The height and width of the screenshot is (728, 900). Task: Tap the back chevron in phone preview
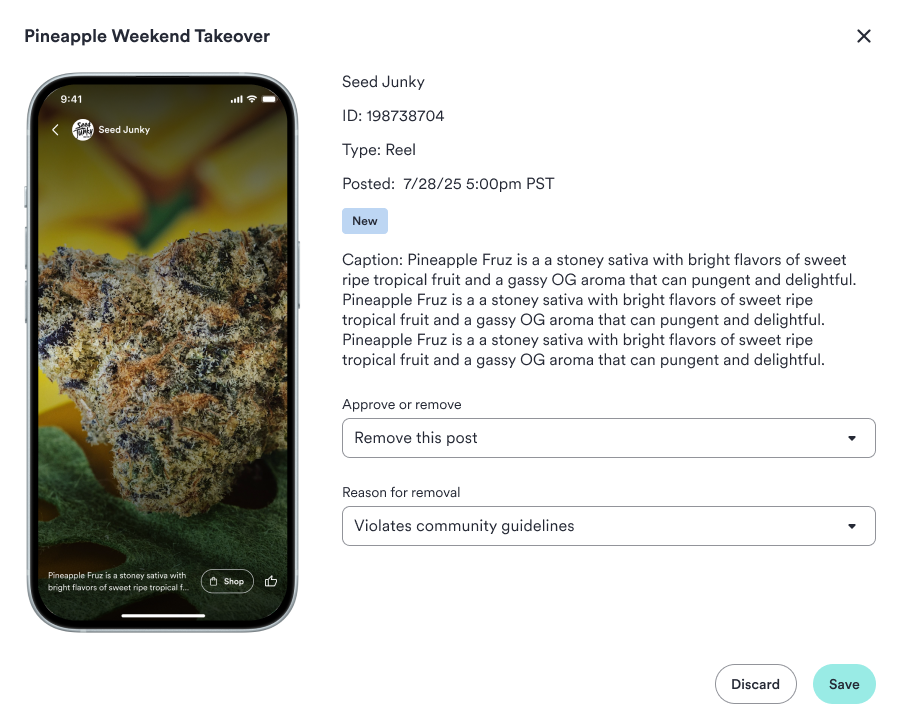coord(55,130)
